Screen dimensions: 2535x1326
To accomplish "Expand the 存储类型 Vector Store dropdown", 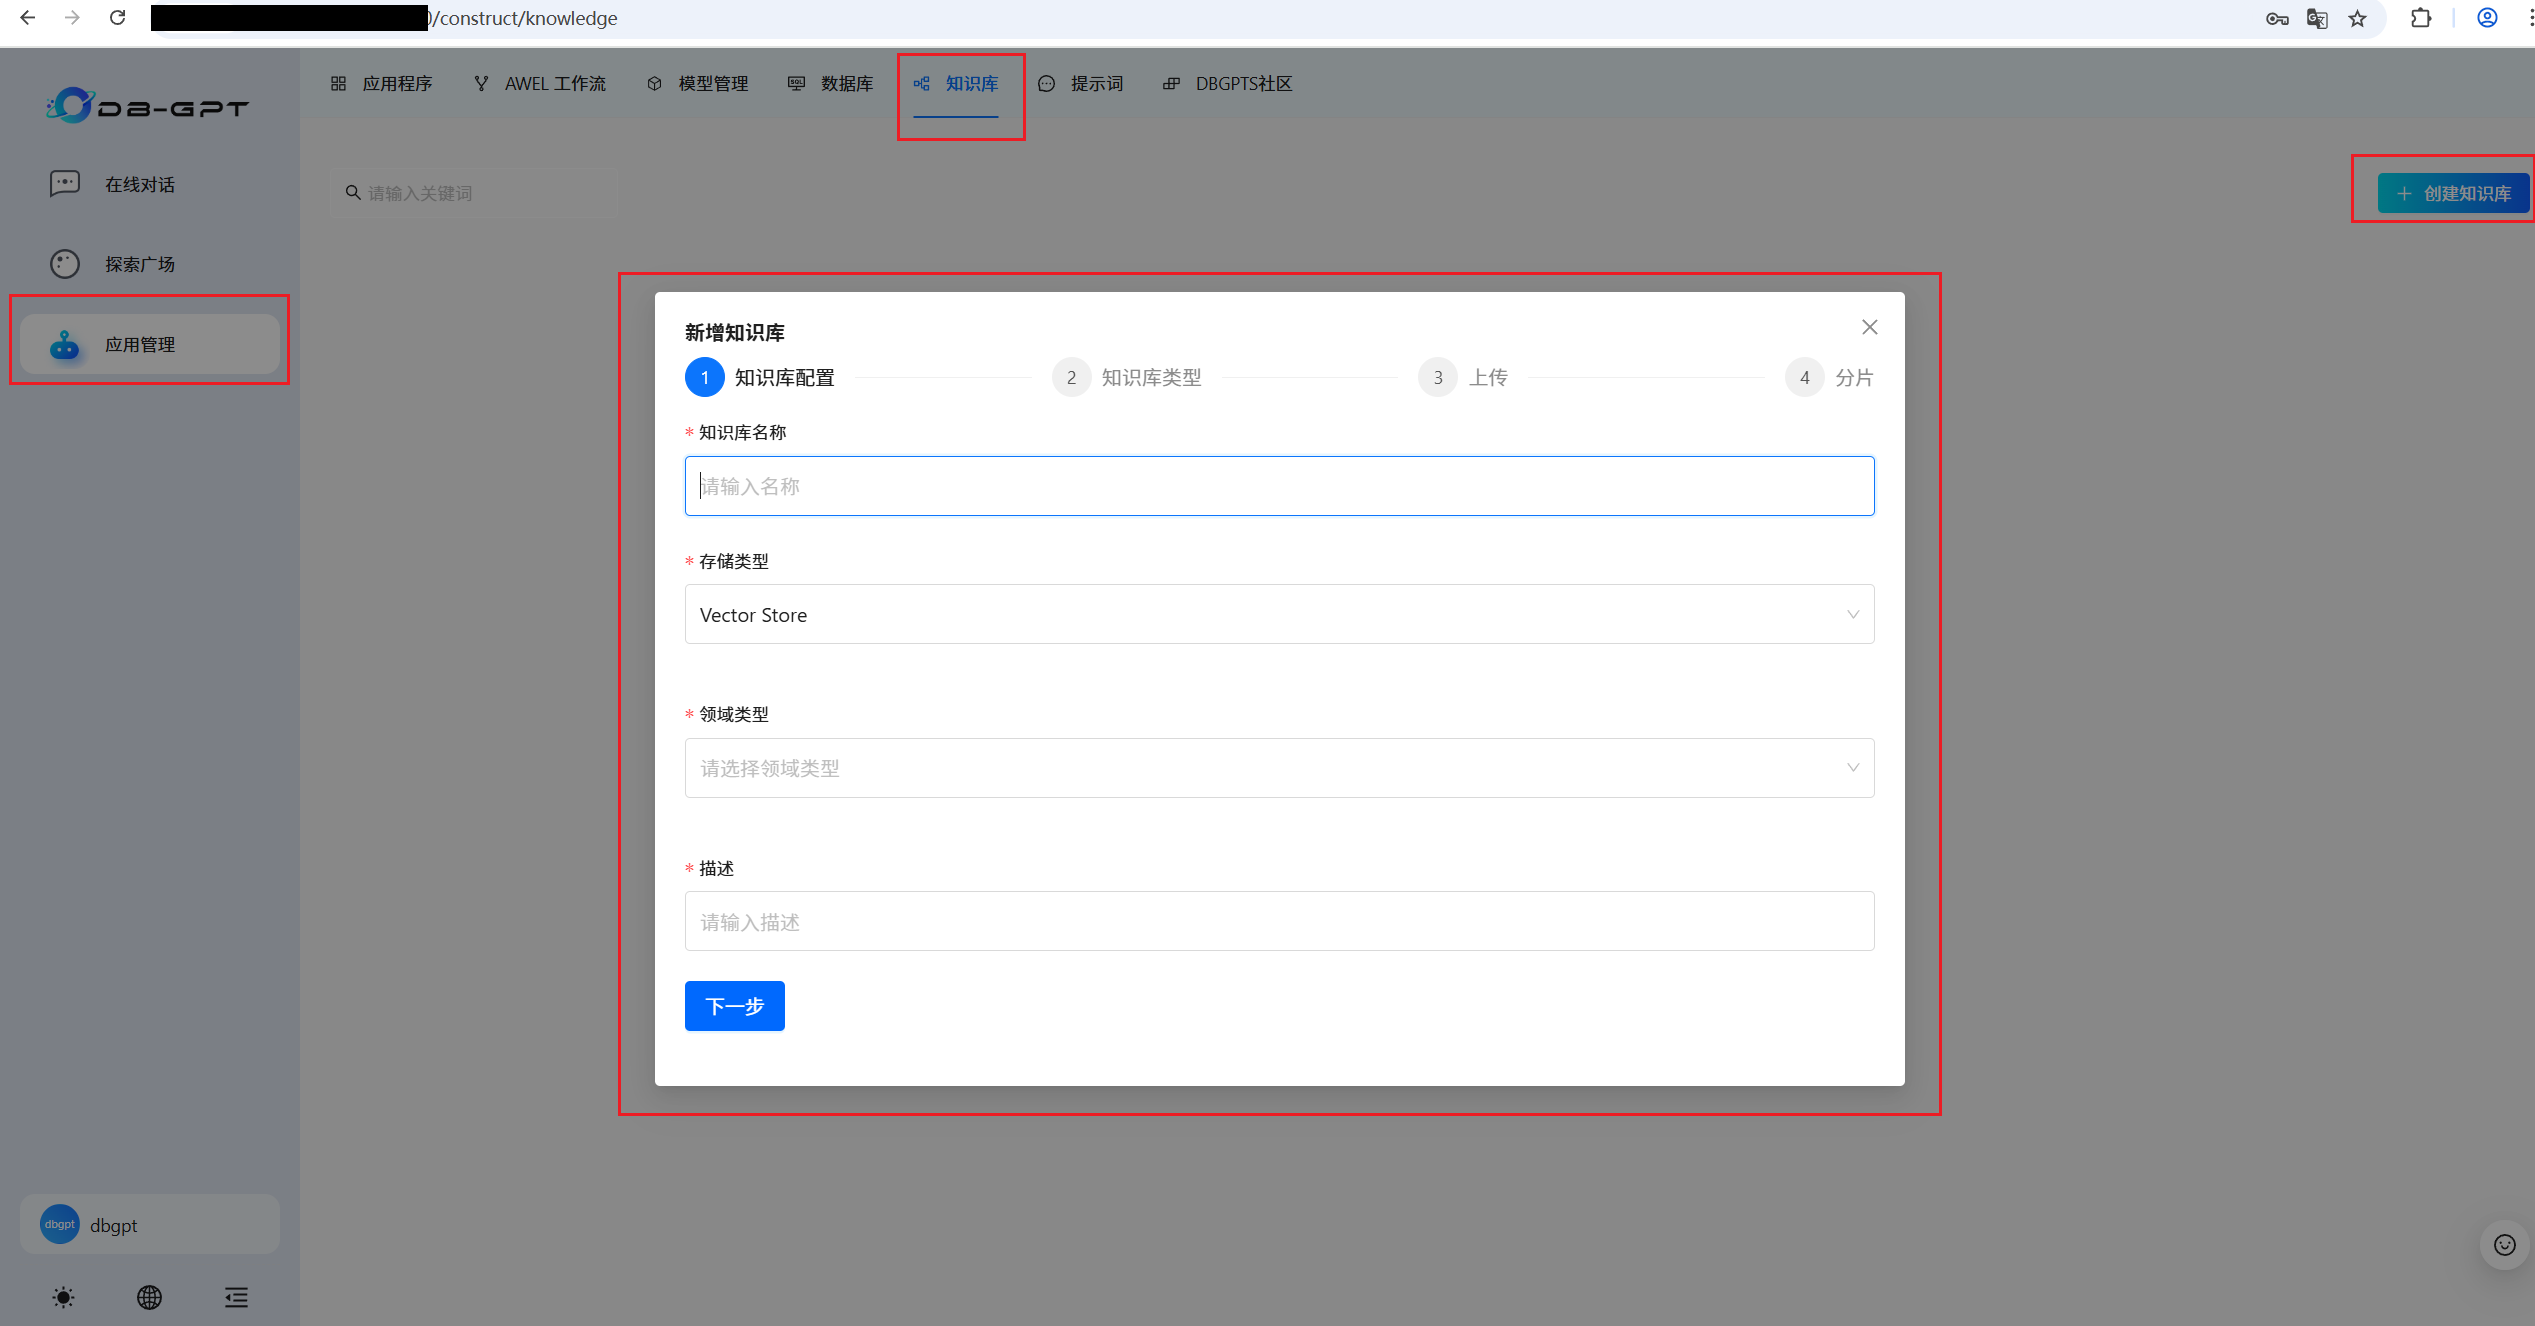I will click(x=1278, y=614).
